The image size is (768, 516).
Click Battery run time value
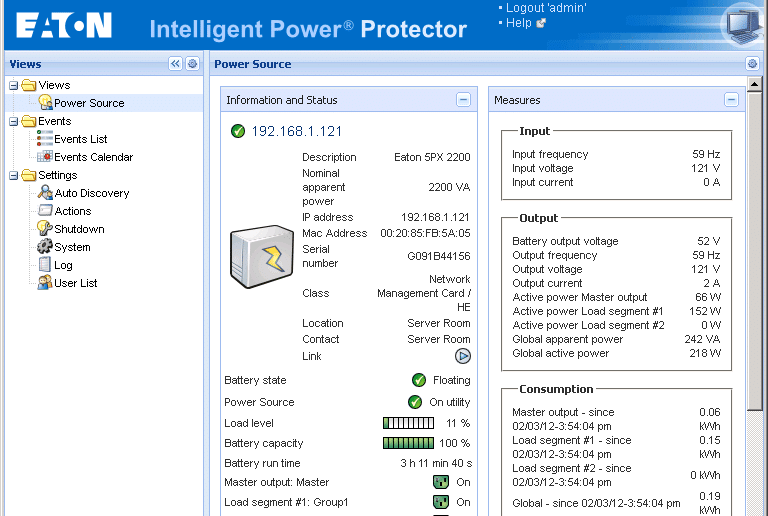click(x=436, y=463)
